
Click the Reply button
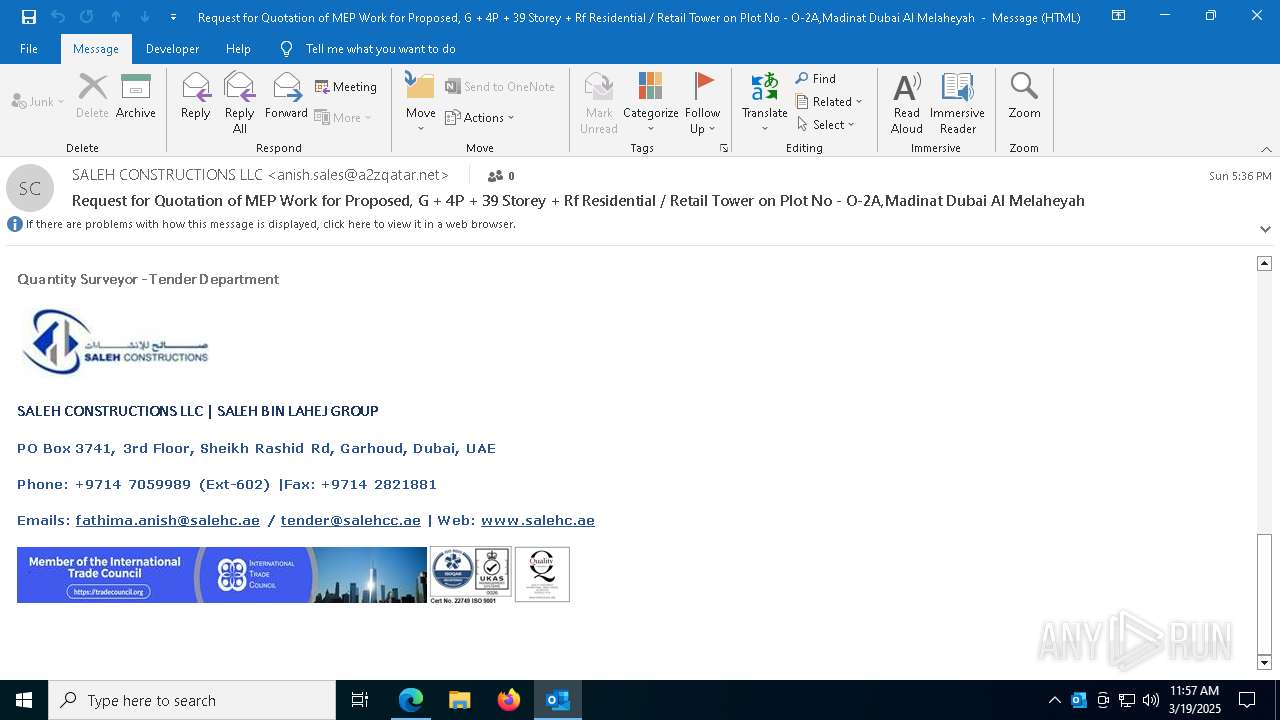click(196, 97)
